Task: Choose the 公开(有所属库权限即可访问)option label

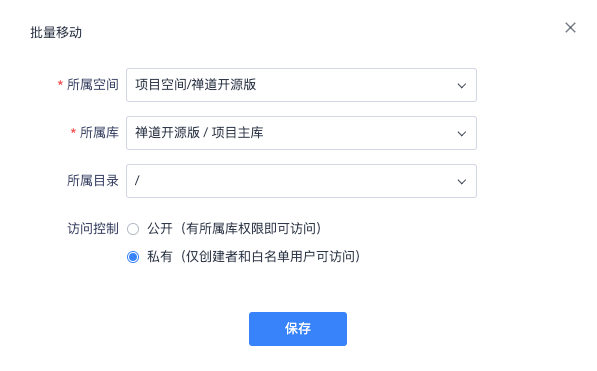Action: [235, 229]
